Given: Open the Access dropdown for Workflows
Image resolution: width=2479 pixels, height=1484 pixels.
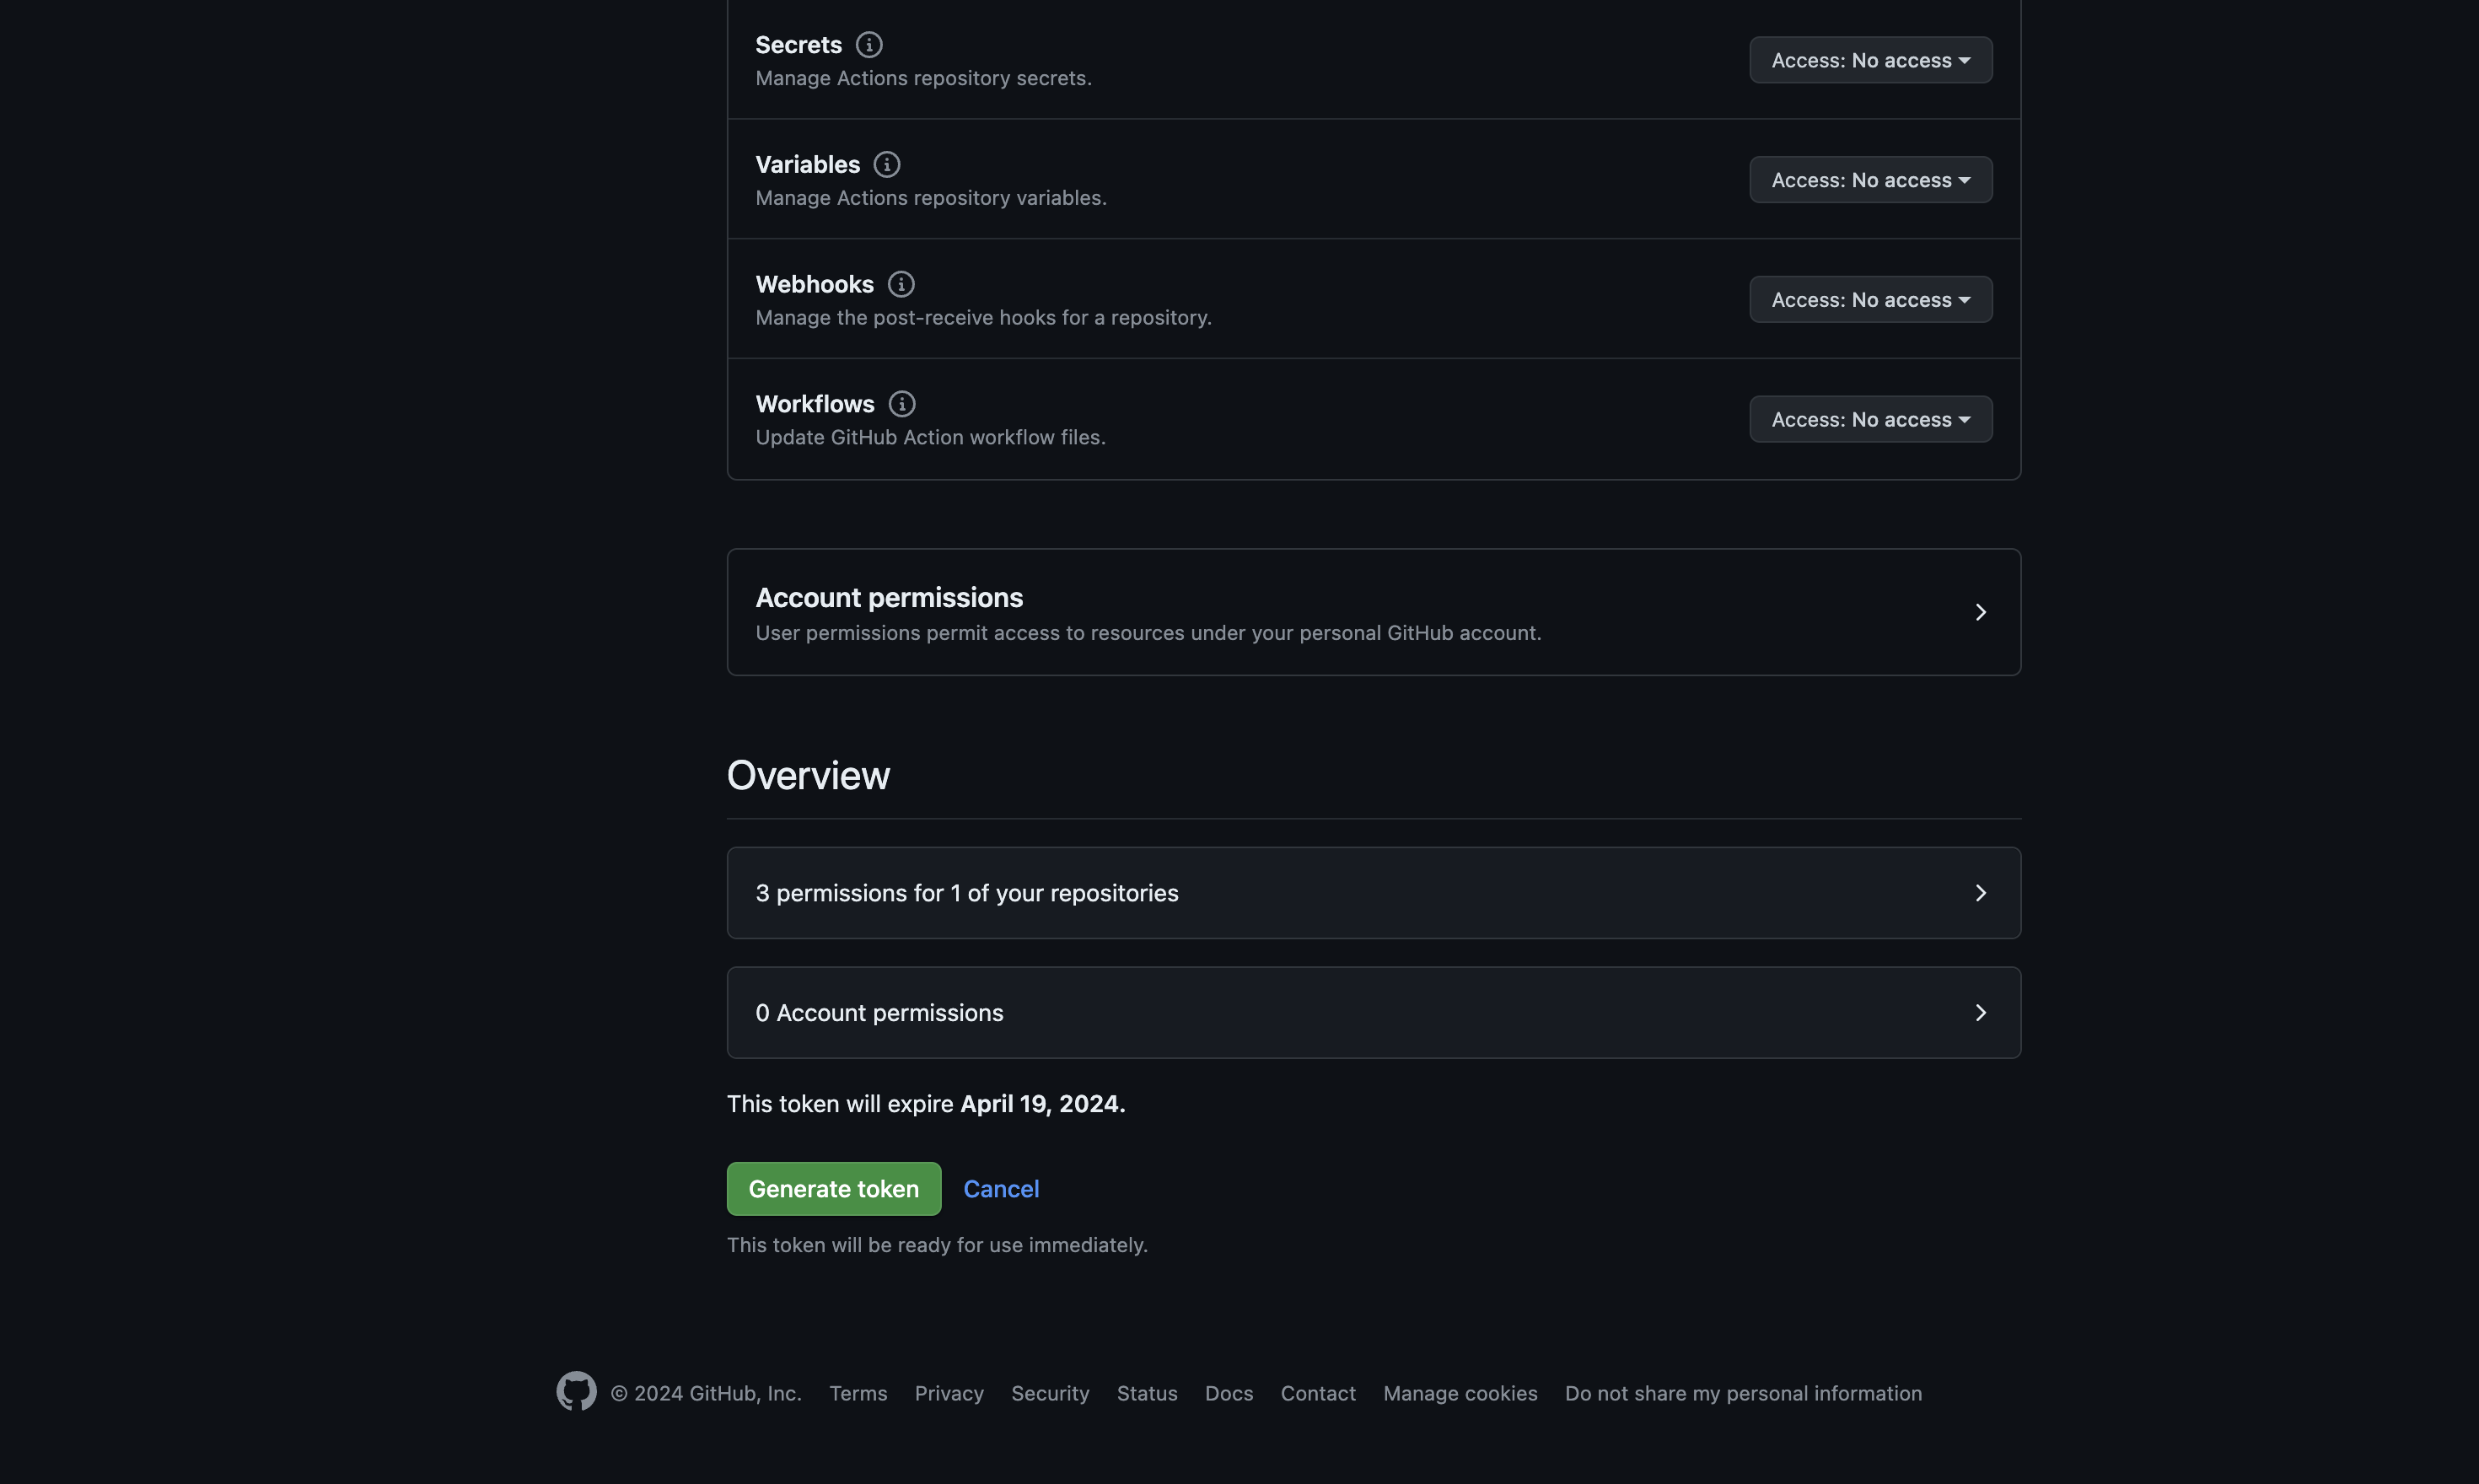Looking at the screenshot, I should [x=1870, y=418].
